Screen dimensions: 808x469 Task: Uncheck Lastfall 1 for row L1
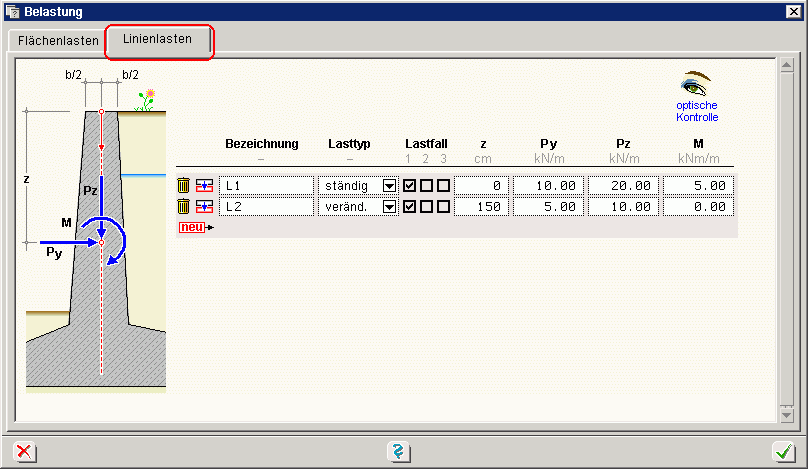410,185
